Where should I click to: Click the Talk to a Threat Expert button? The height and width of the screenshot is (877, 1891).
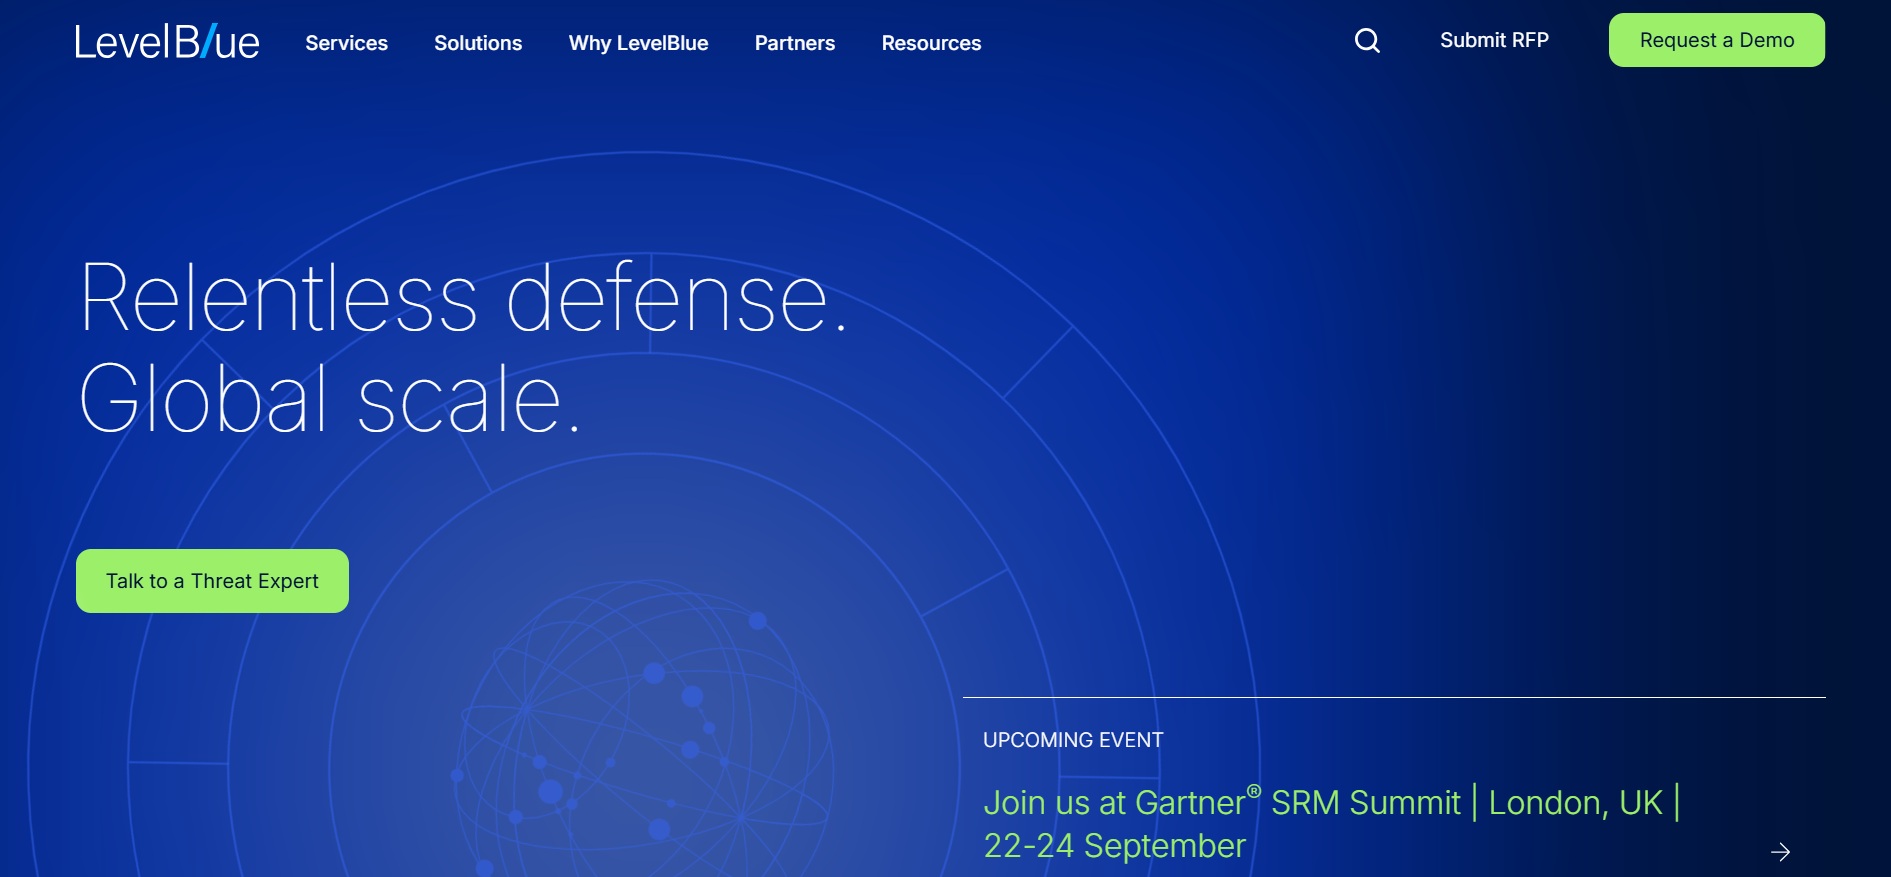point(212,581)
